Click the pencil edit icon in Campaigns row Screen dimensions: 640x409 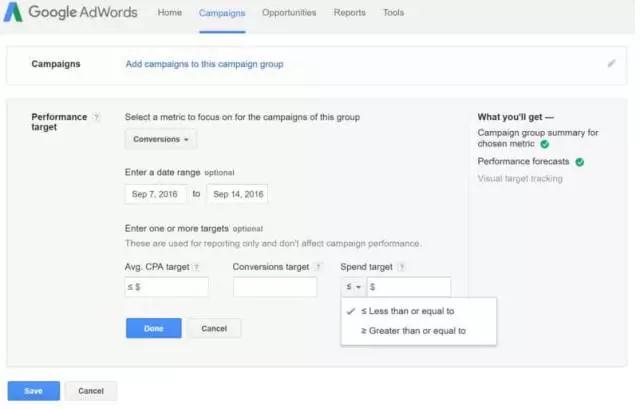coord(611,63)
